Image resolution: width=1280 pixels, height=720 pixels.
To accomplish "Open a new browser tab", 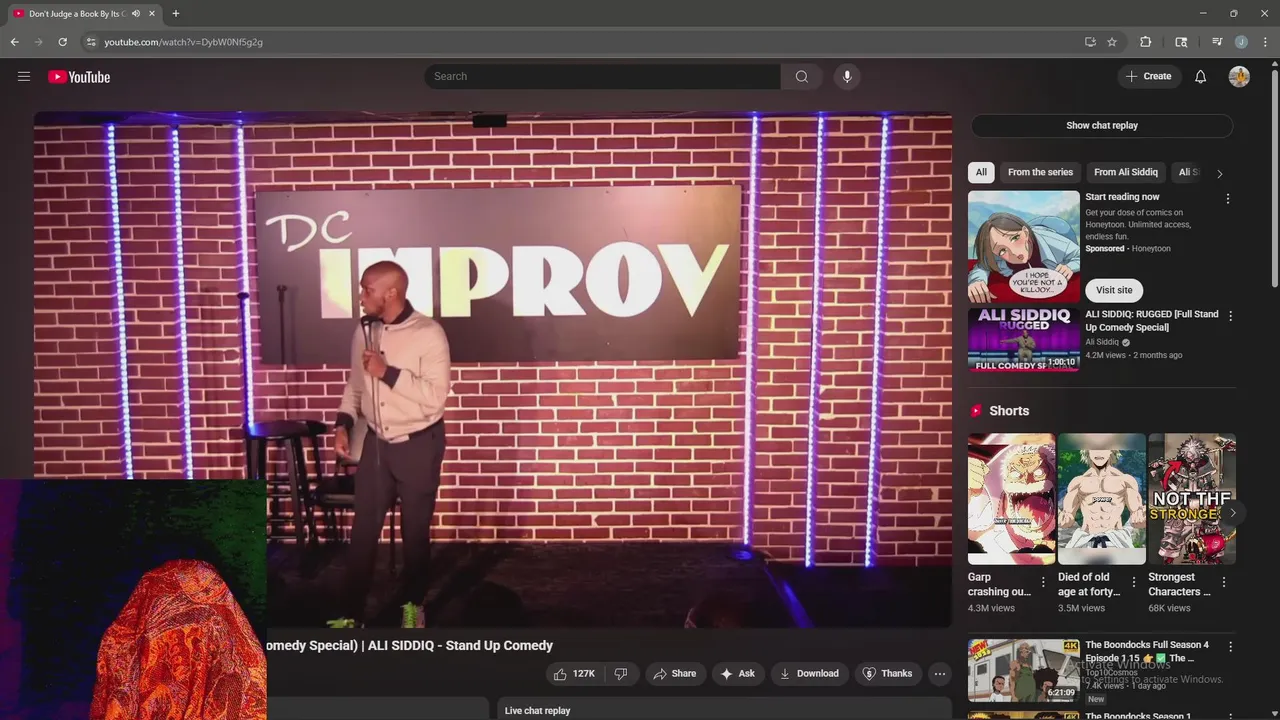I will (176, 14).
